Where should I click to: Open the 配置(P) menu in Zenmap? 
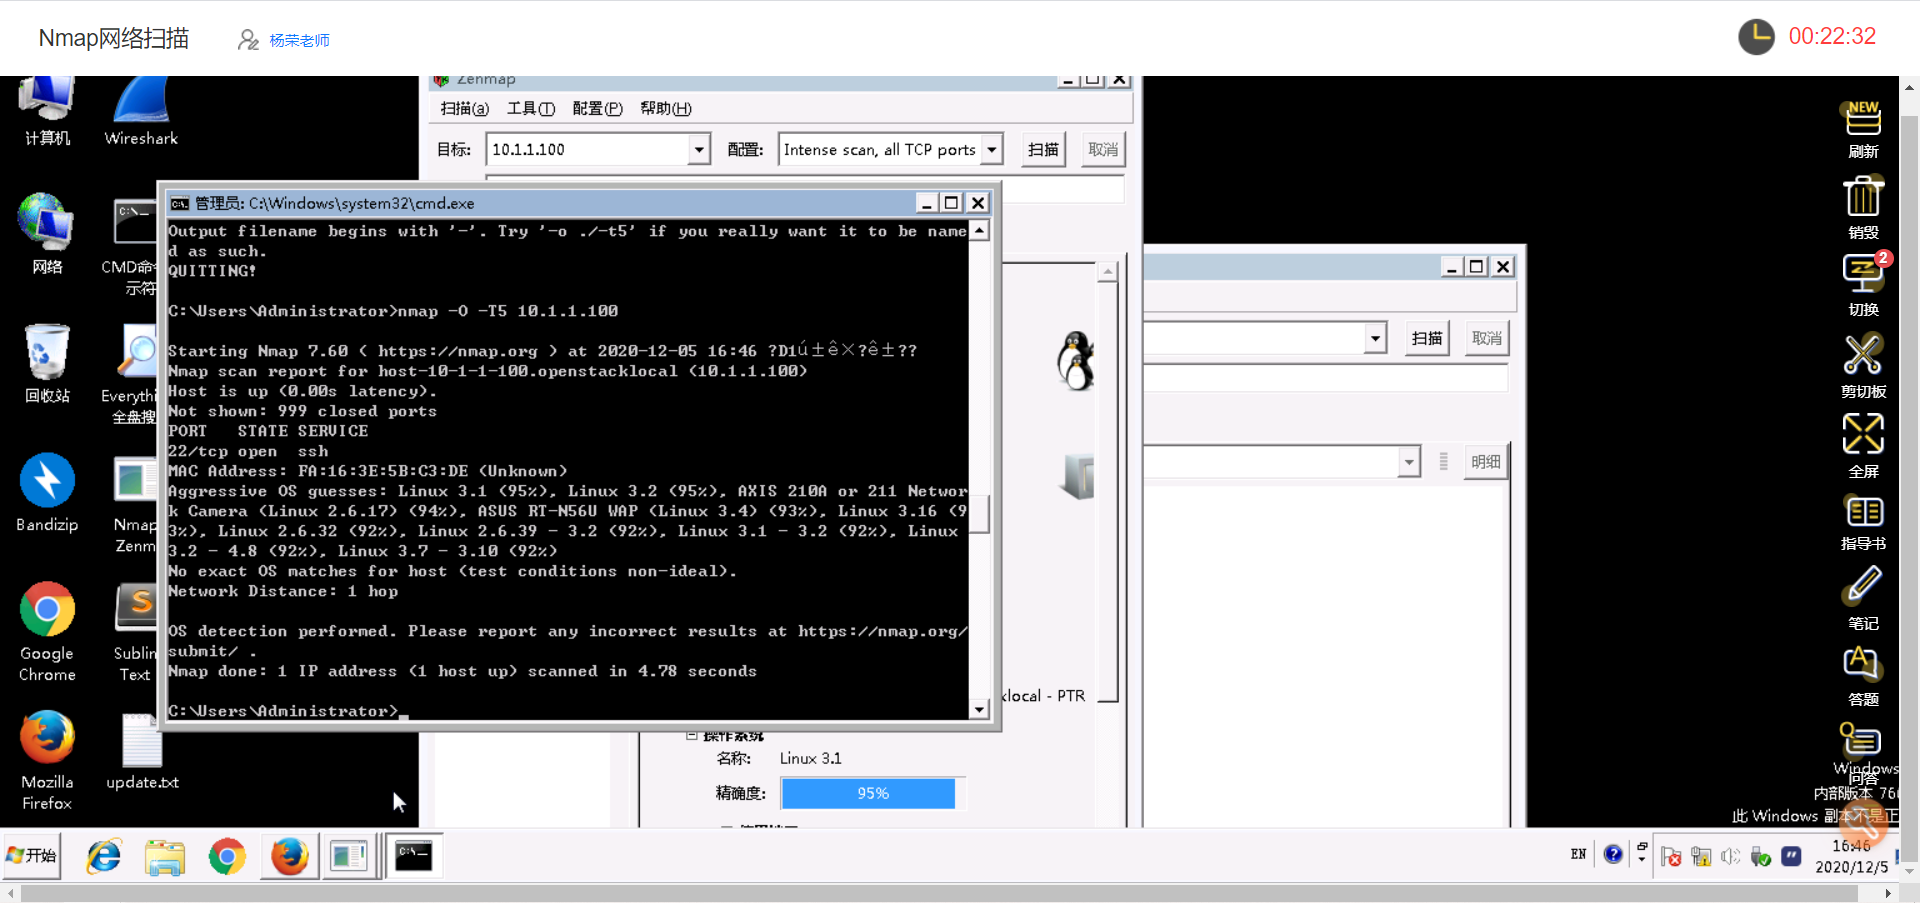pos(597,108)
